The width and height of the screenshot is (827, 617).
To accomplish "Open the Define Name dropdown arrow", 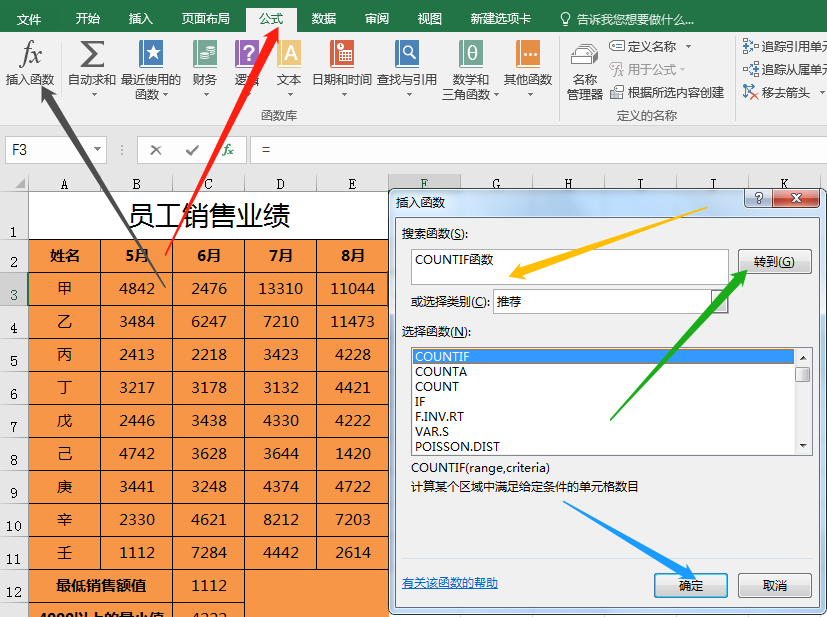I will pyautogui.click(x=688, y=46).
